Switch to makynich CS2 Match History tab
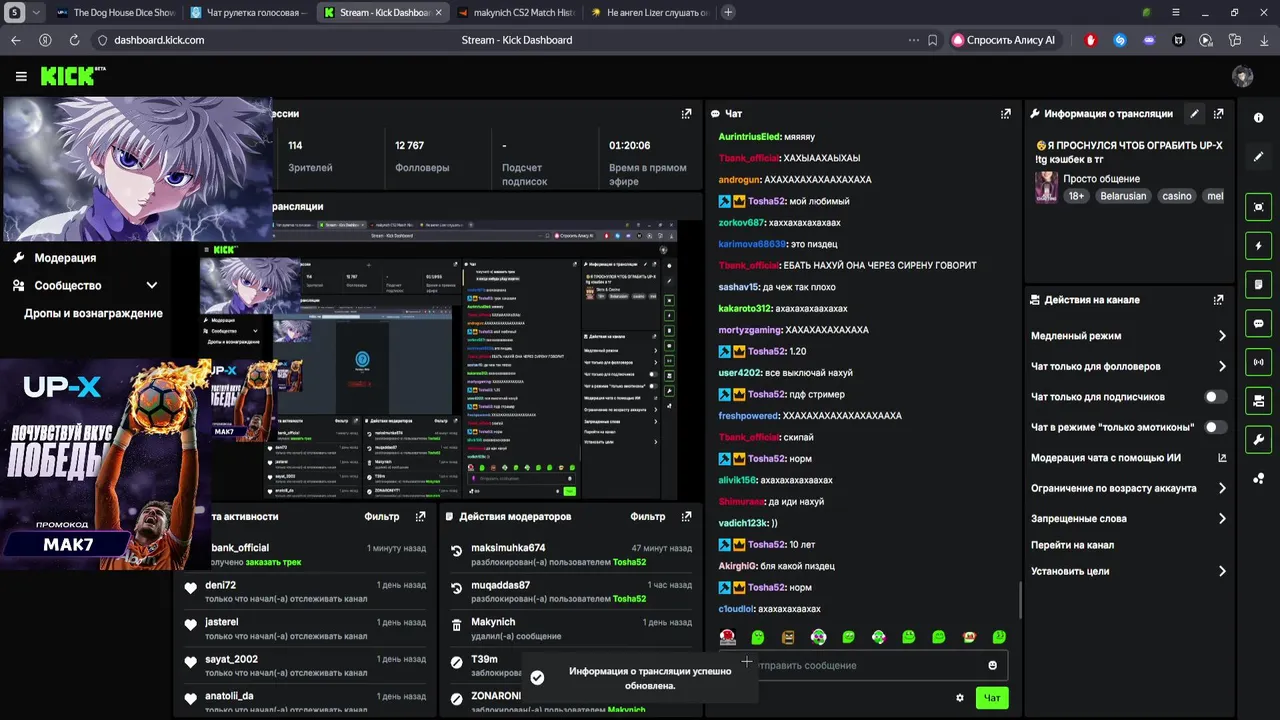 point(515,13)
